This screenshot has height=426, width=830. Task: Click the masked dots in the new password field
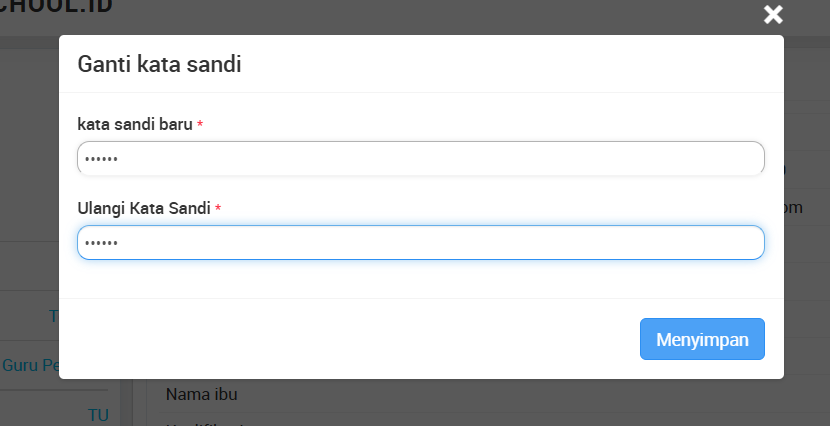pos(101,159)
